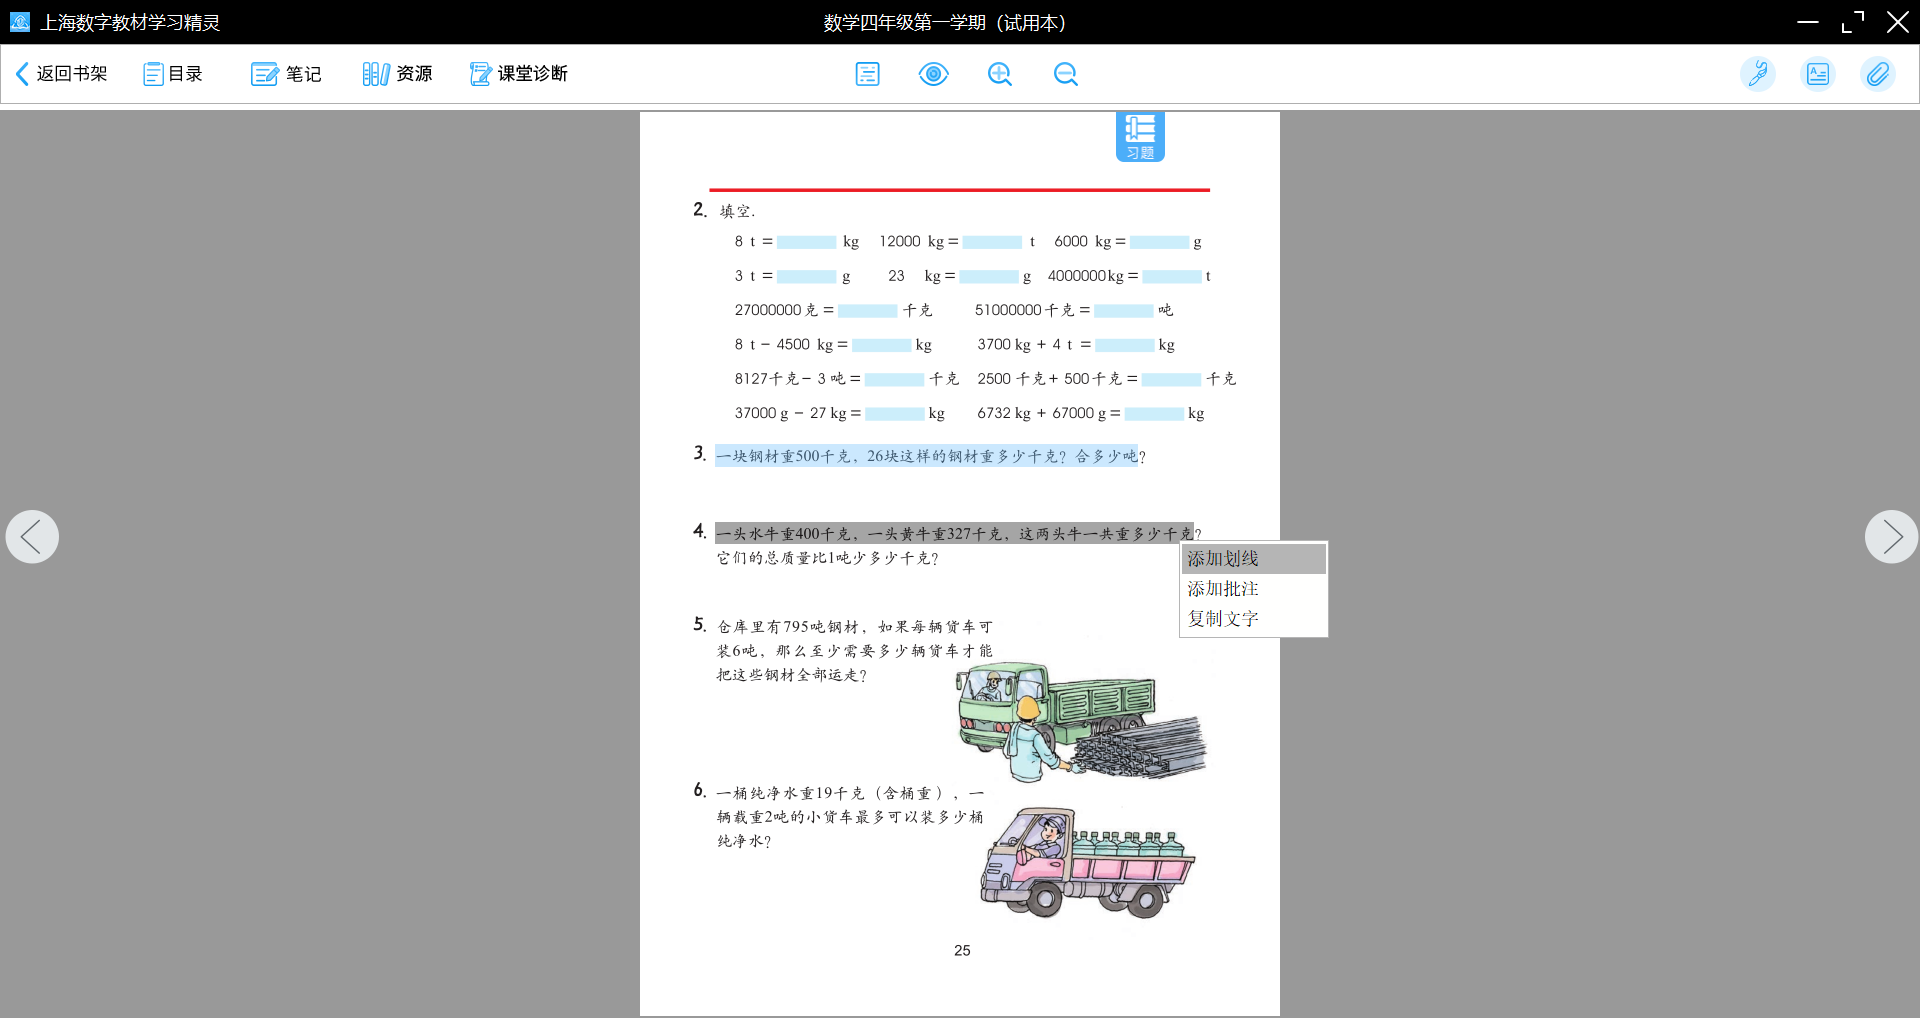
Task: Open the 目录 table of contents
Action: coord(173,74)
